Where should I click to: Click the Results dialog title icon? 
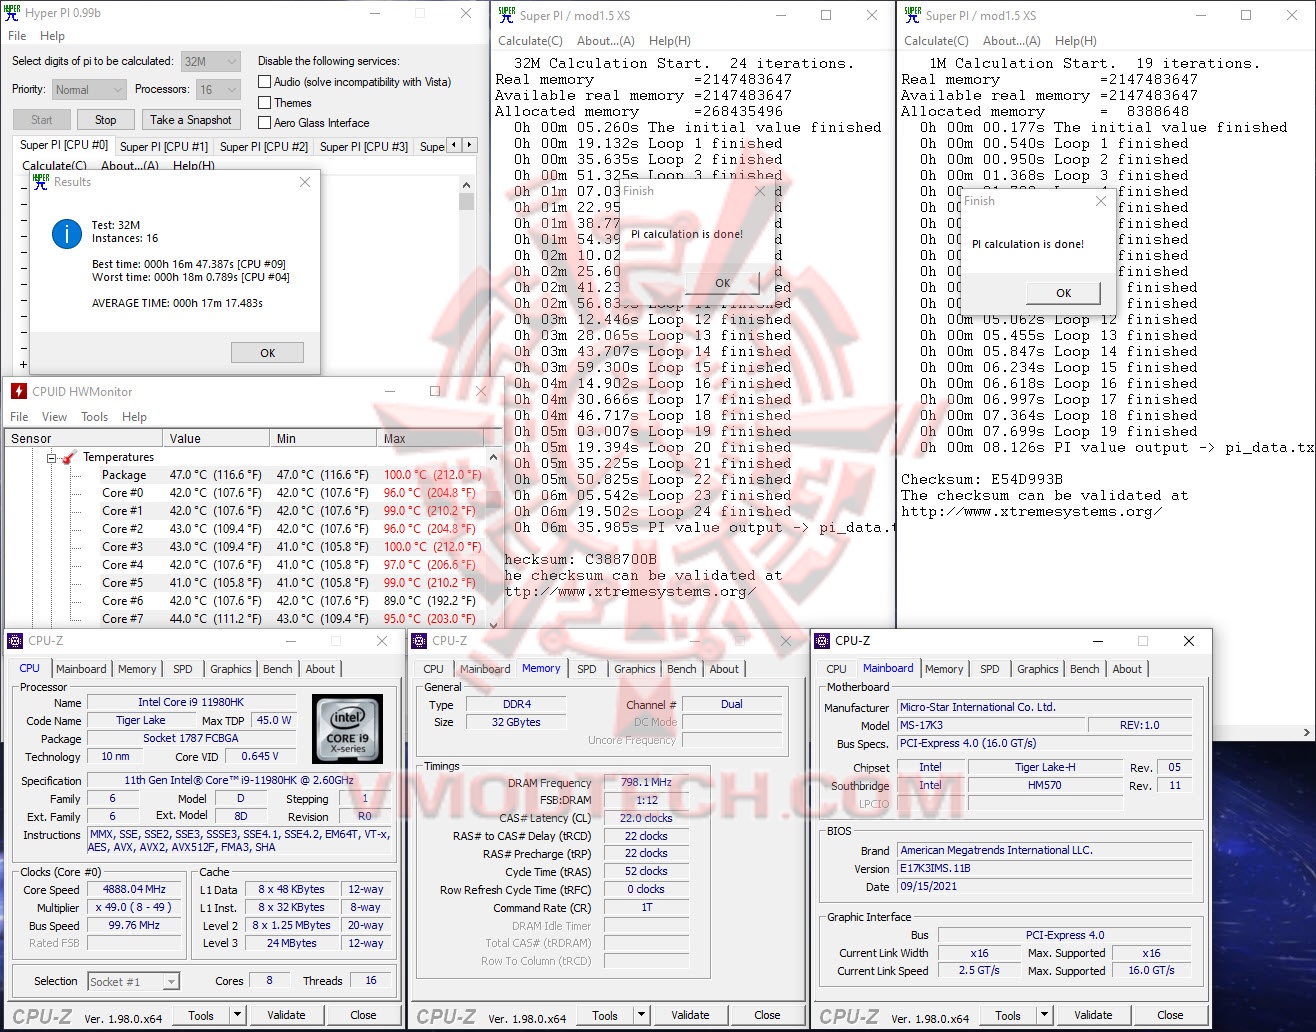[41, 182]
